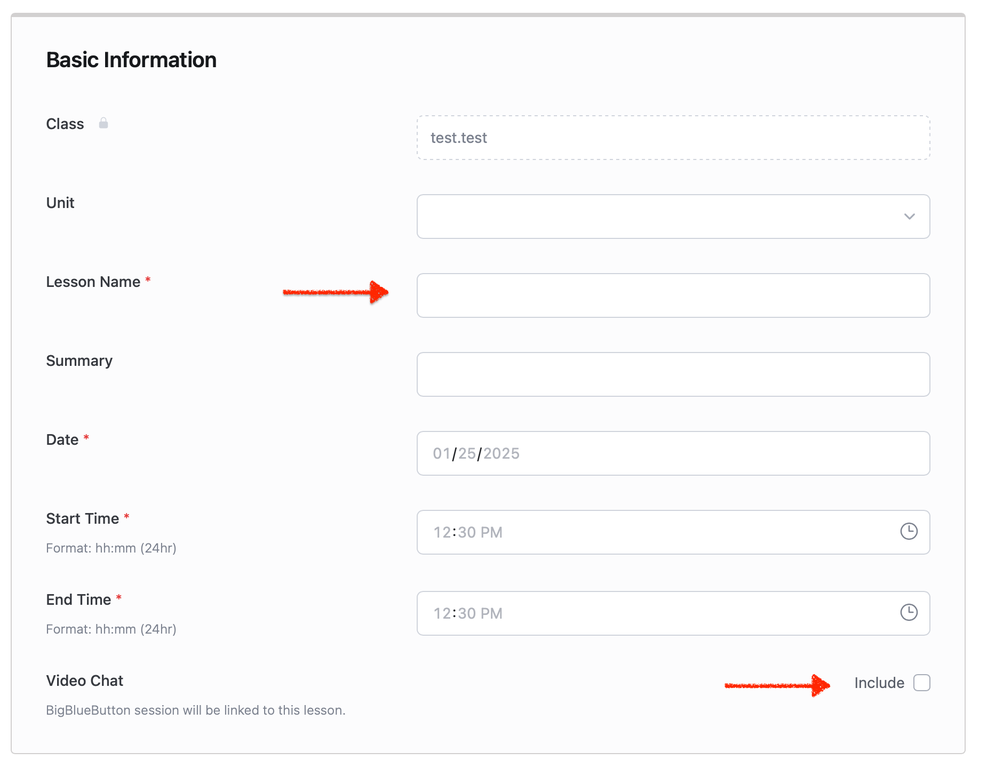Select the PM segment in Start Time
This screenshot has height=768, width=987.
pos(491,533)
